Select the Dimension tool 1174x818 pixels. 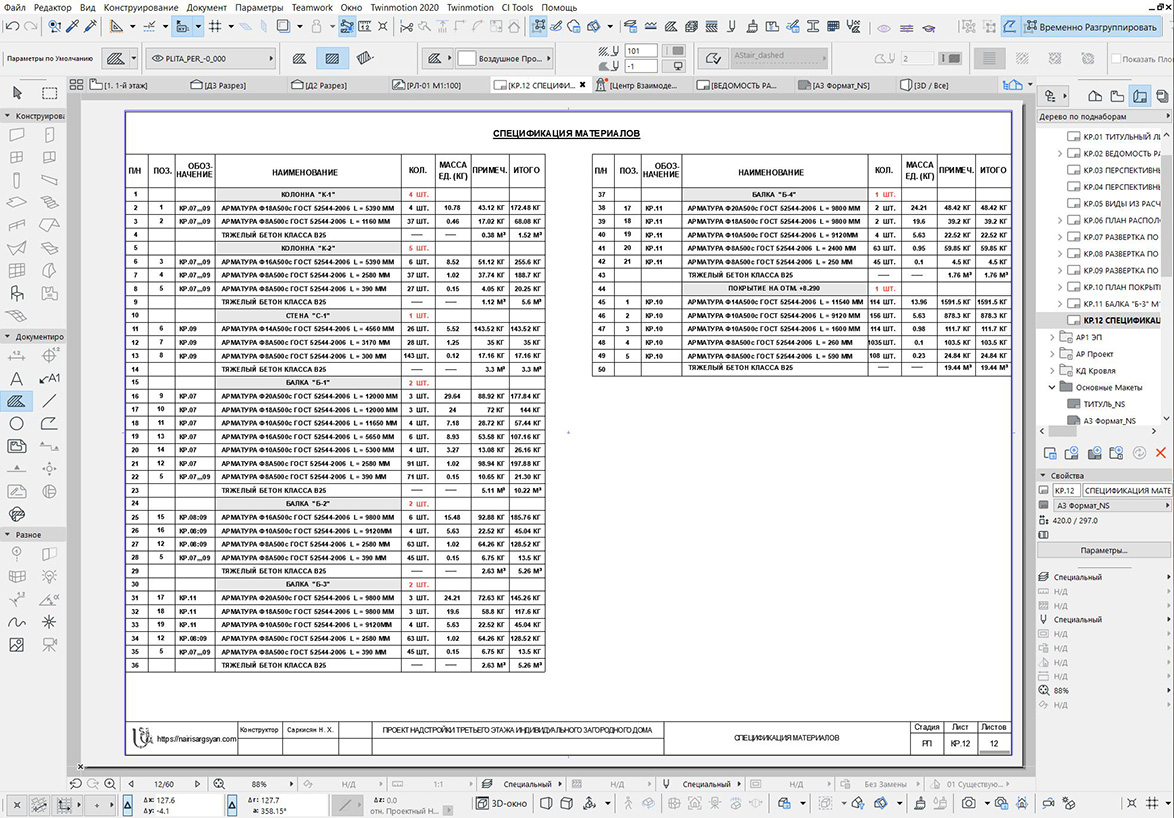16,356
